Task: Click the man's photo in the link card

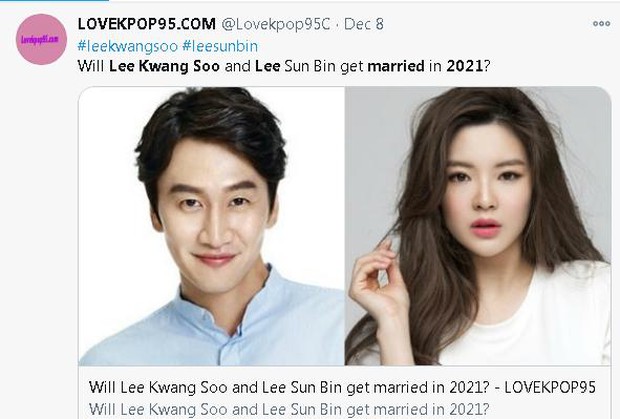Action: click(x=212, y=226)
